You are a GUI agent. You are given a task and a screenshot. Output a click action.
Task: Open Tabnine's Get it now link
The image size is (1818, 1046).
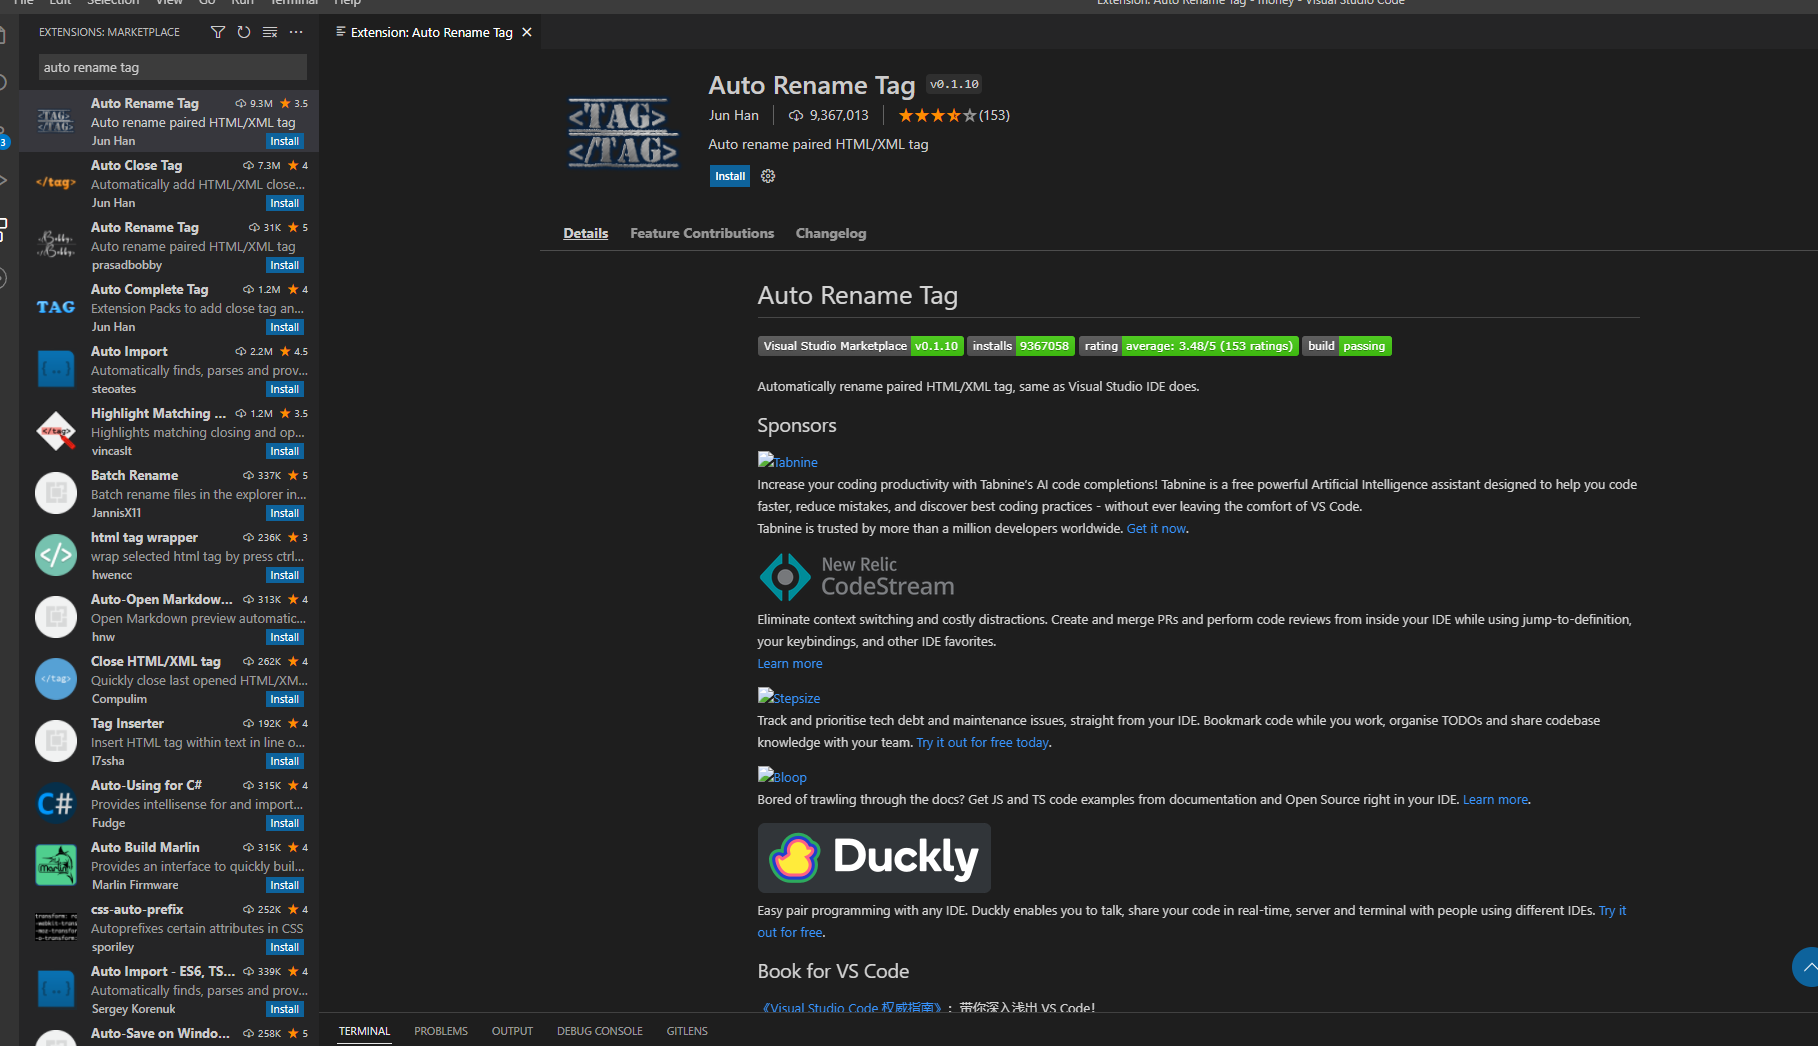point(1156,528)
